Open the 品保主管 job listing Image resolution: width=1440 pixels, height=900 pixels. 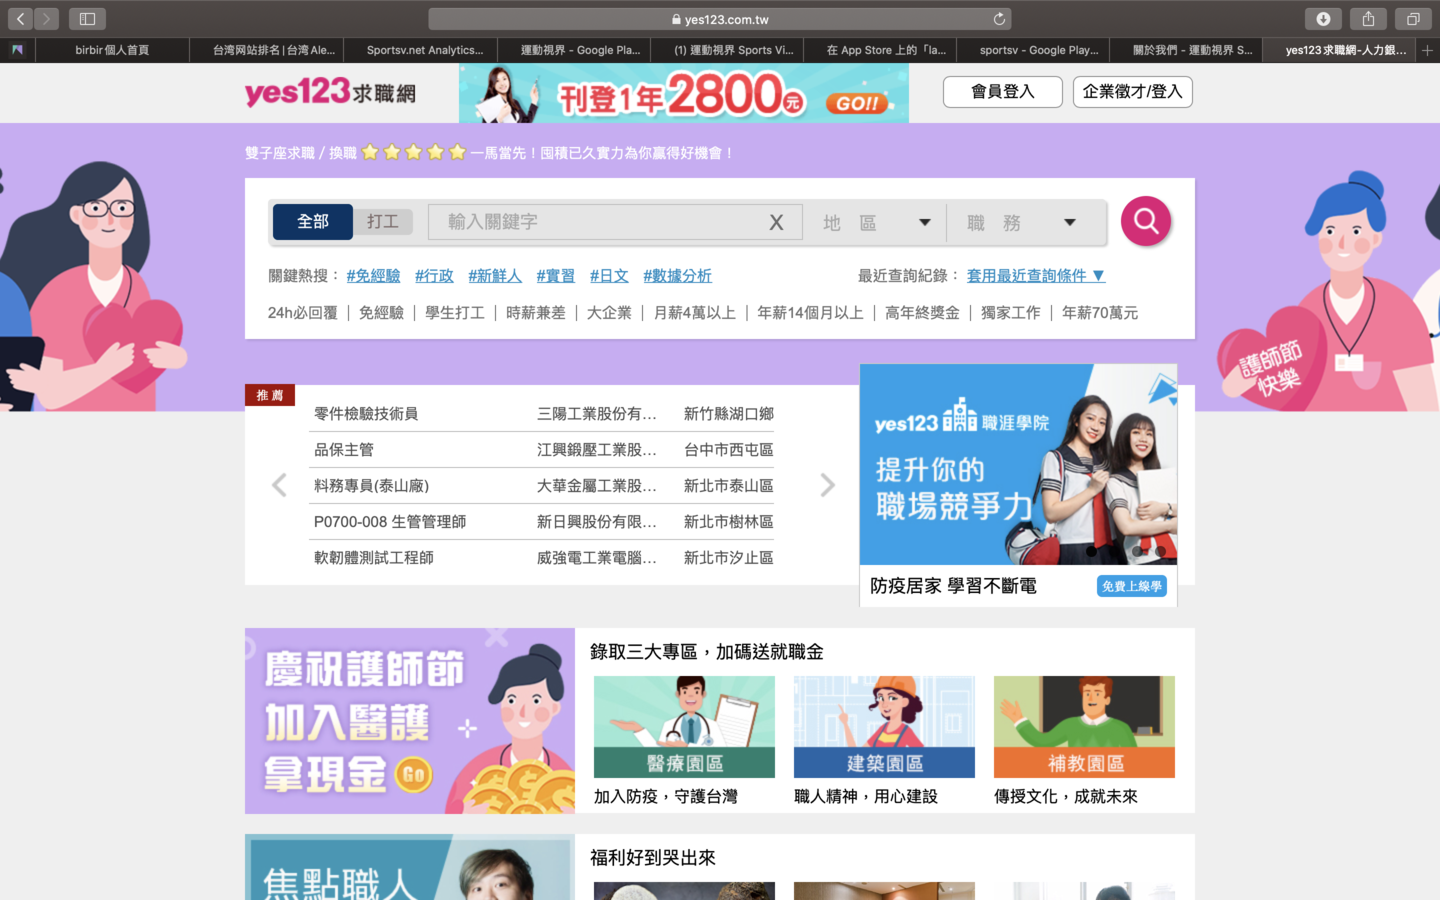click(344, 450)
